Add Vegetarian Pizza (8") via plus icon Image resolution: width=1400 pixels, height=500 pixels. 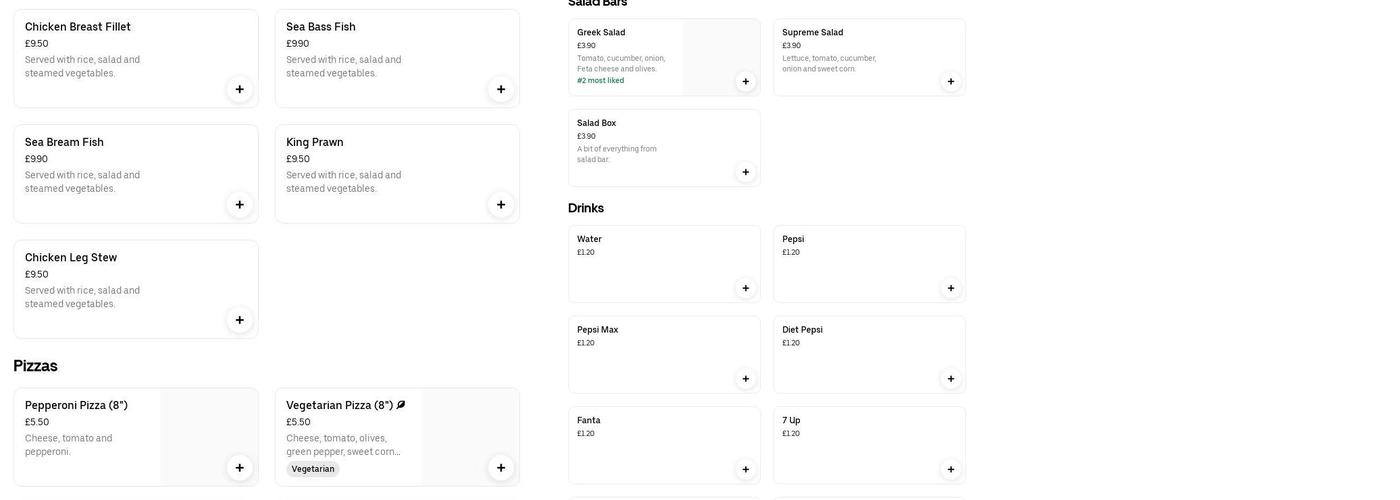(501, 468)
